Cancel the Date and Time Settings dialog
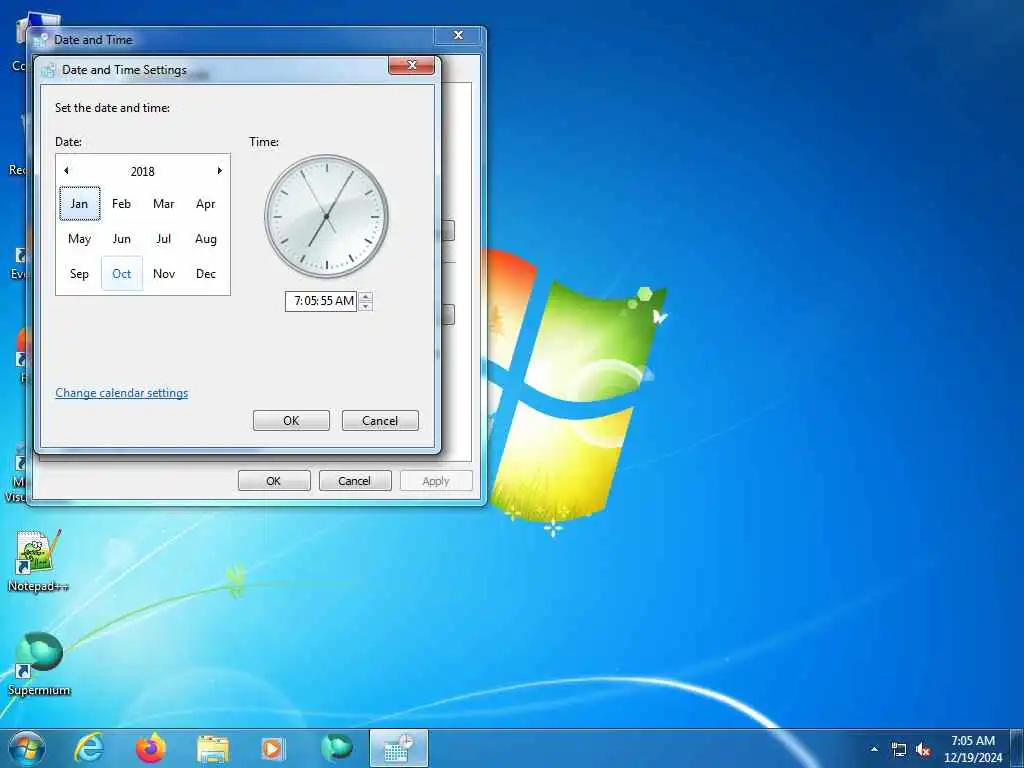Screen dimensions: 1024x768 [x=380, y=421]
